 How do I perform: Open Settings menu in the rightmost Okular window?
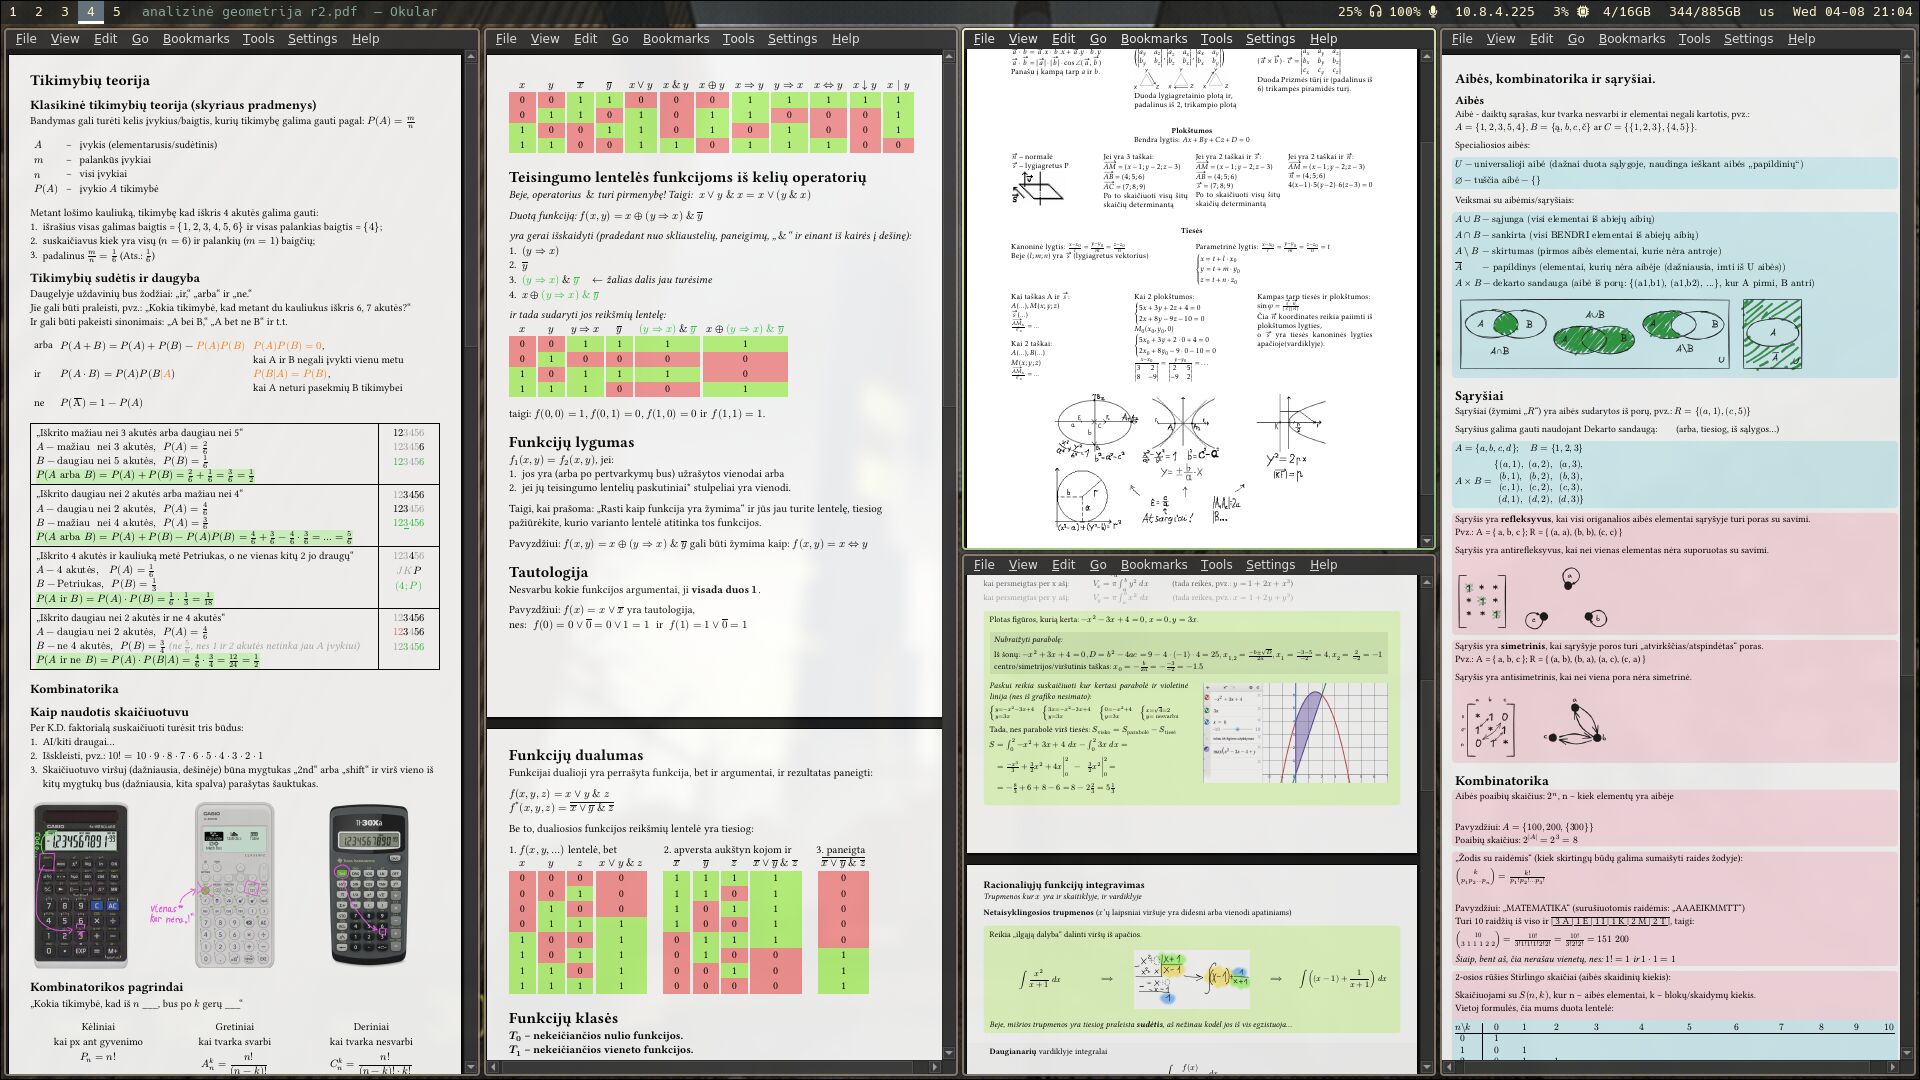click(x=1748, y=39)
